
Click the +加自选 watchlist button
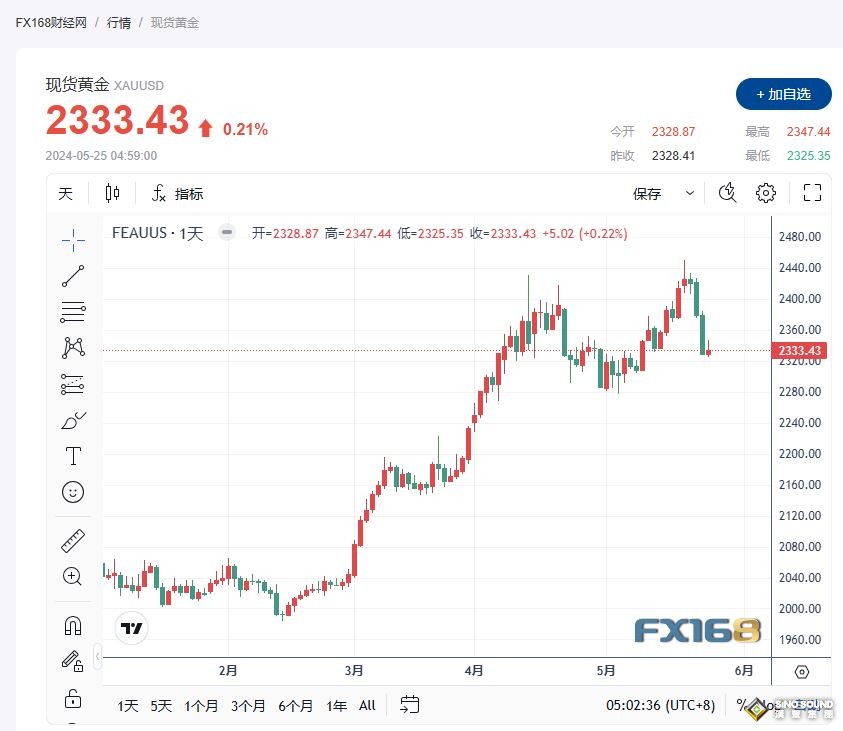783,94
